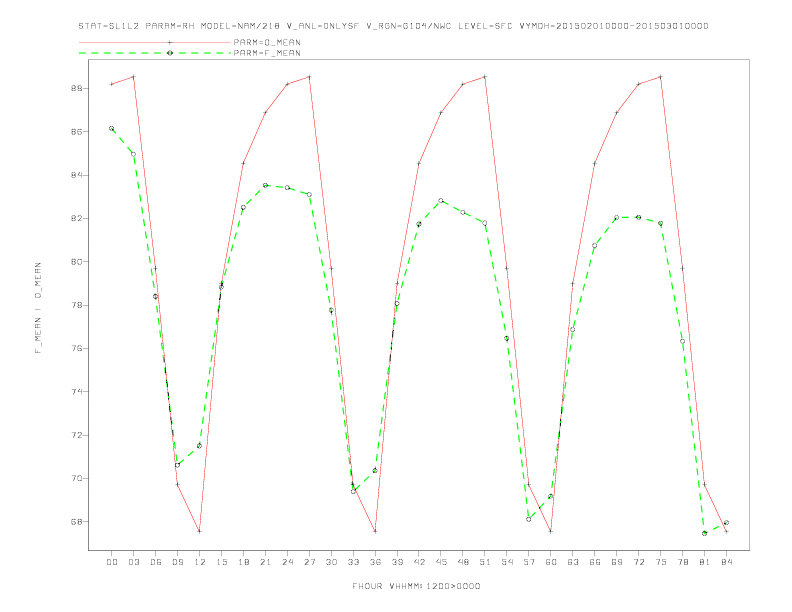Click the x-axis tick label 51

485,562
